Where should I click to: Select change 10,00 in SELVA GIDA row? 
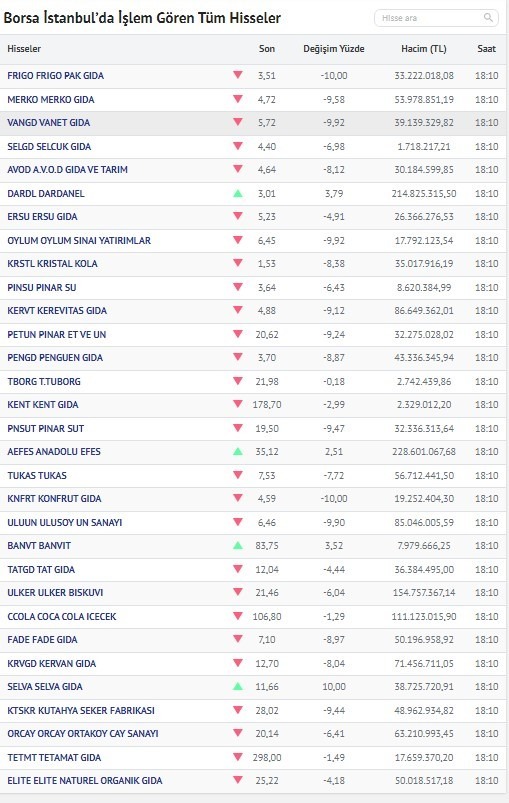tap(334, 687)
